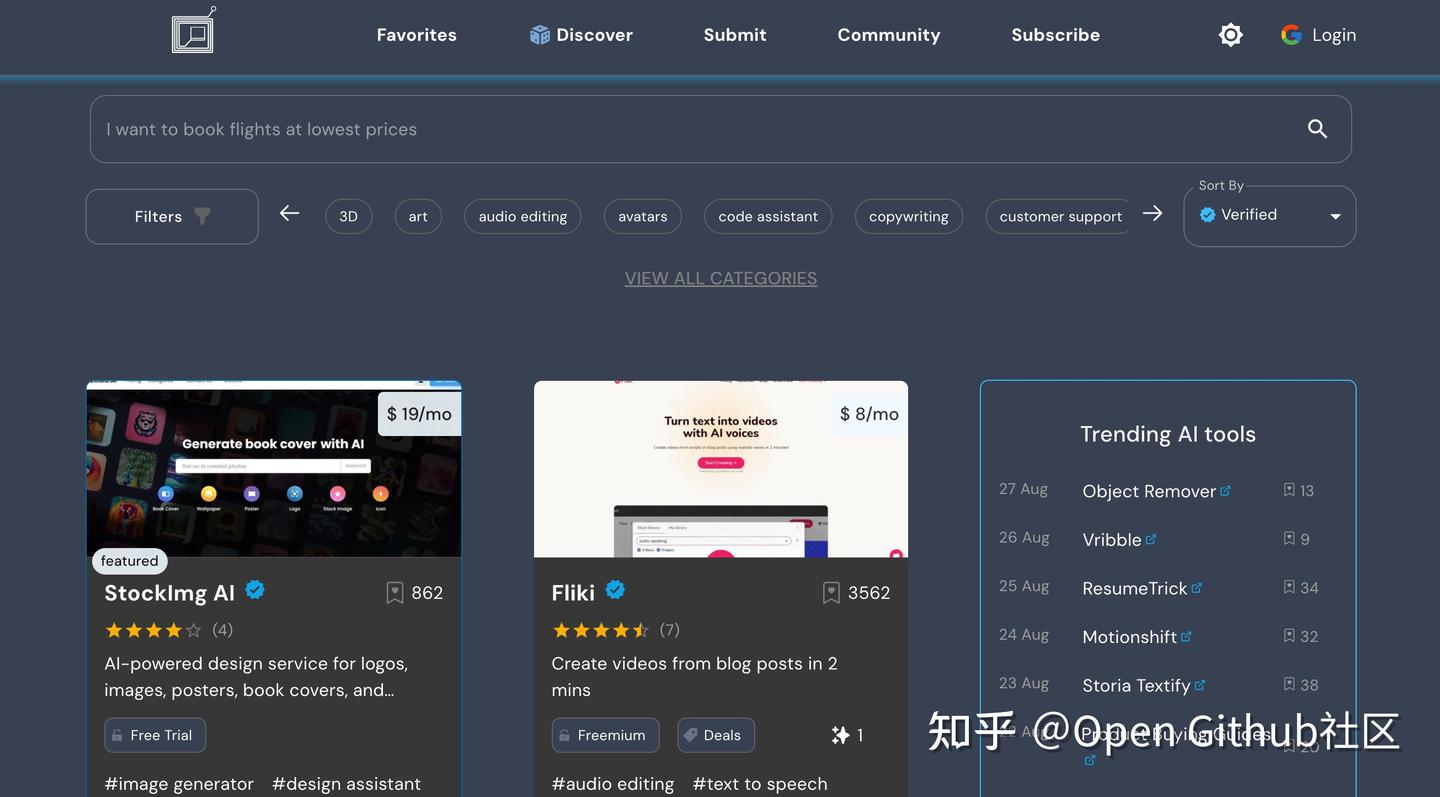Screen dimensions: 1440x797
Task: Open Vribble trending tool
Action: 1112,540
